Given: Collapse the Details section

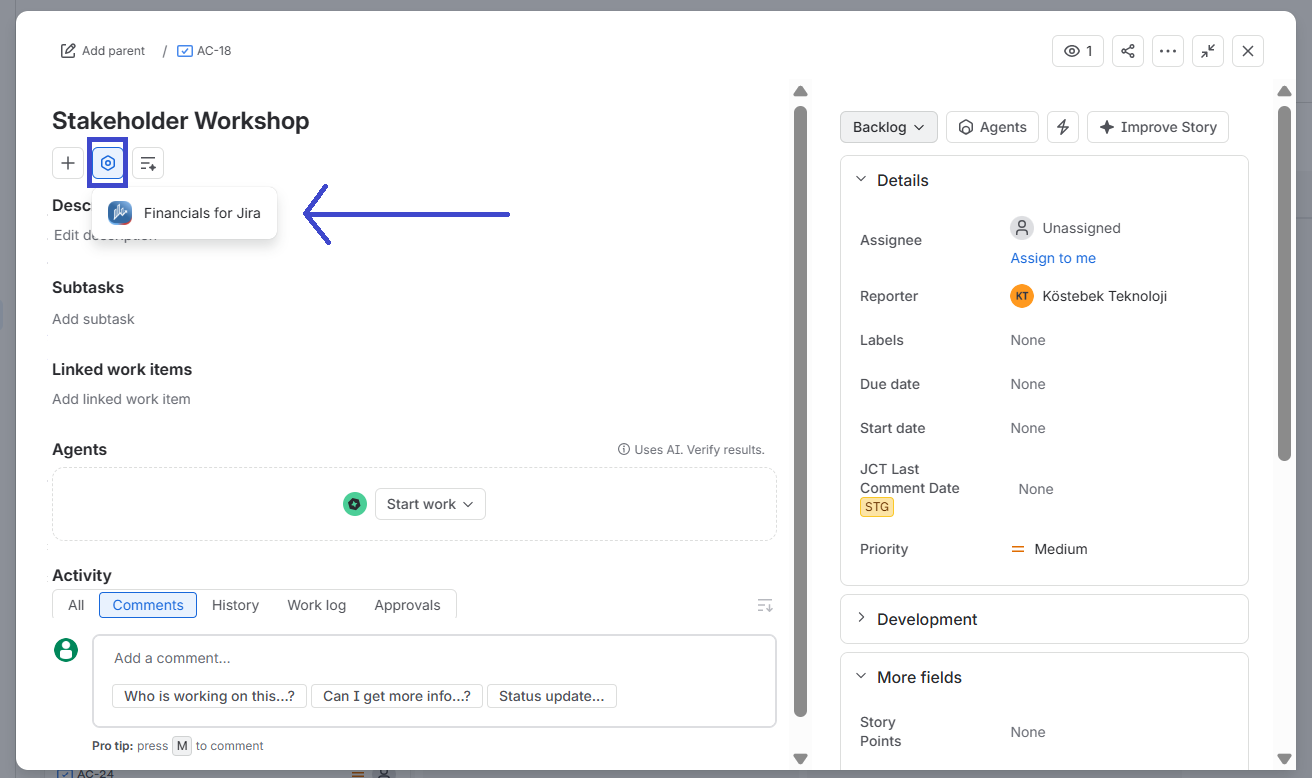Looking at the screenshot, I should click(861, 180).
